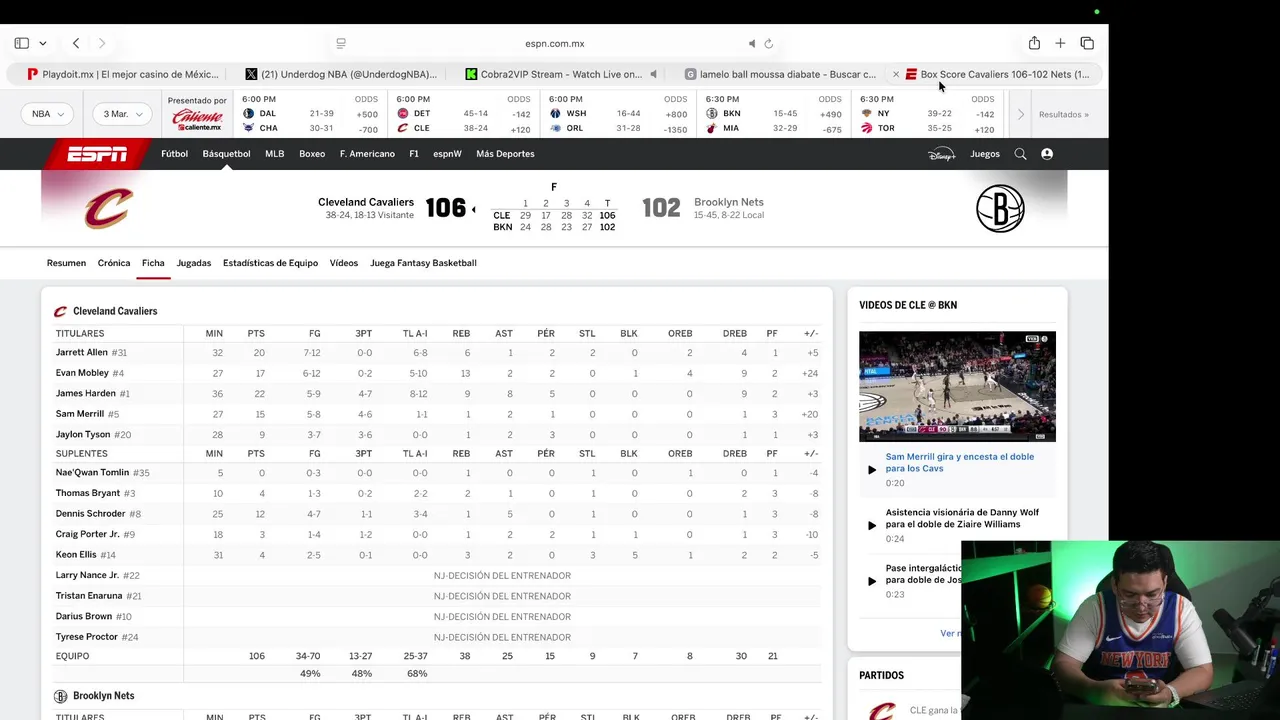
Task: Switch to the lamelo ball moussa diabate tab
Action: click(779, 74)
